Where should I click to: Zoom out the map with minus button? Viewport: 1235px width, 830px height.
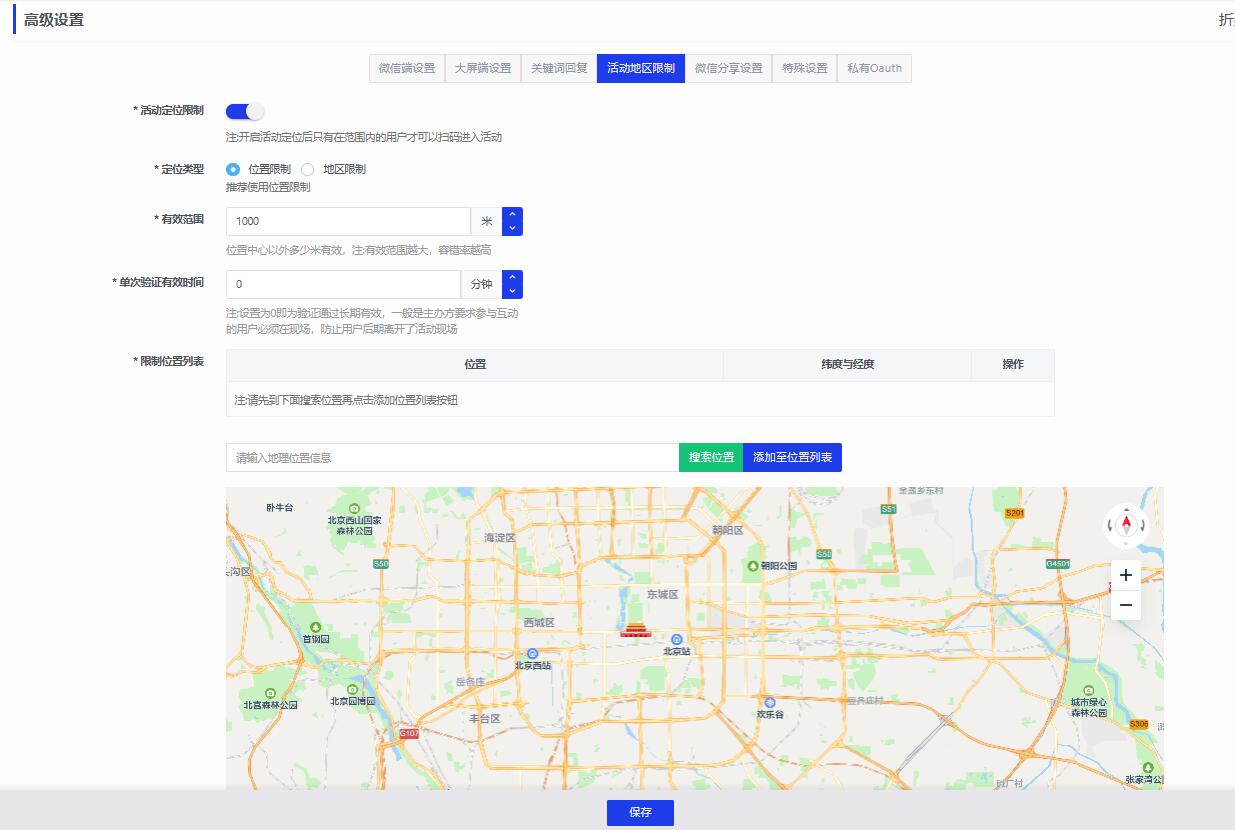[x=1126, y=605]
